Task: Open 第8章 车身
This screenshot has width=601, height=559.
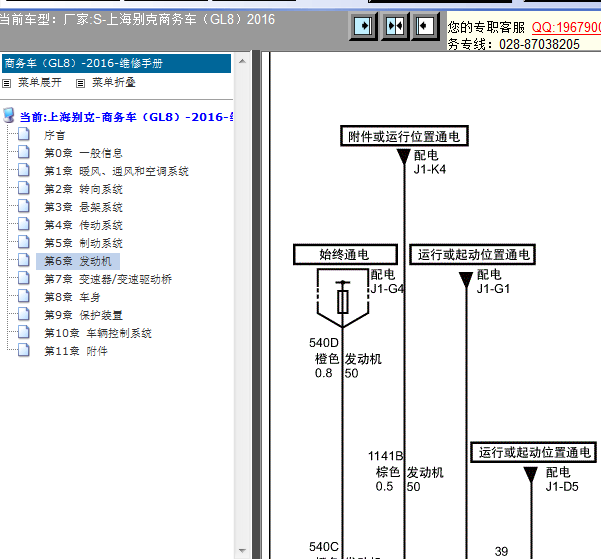Action: pos(72,298)
